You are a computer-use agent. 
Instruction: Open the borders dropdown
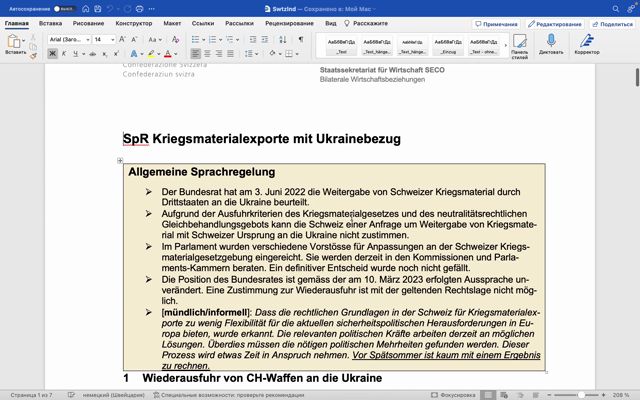point(291,53)
